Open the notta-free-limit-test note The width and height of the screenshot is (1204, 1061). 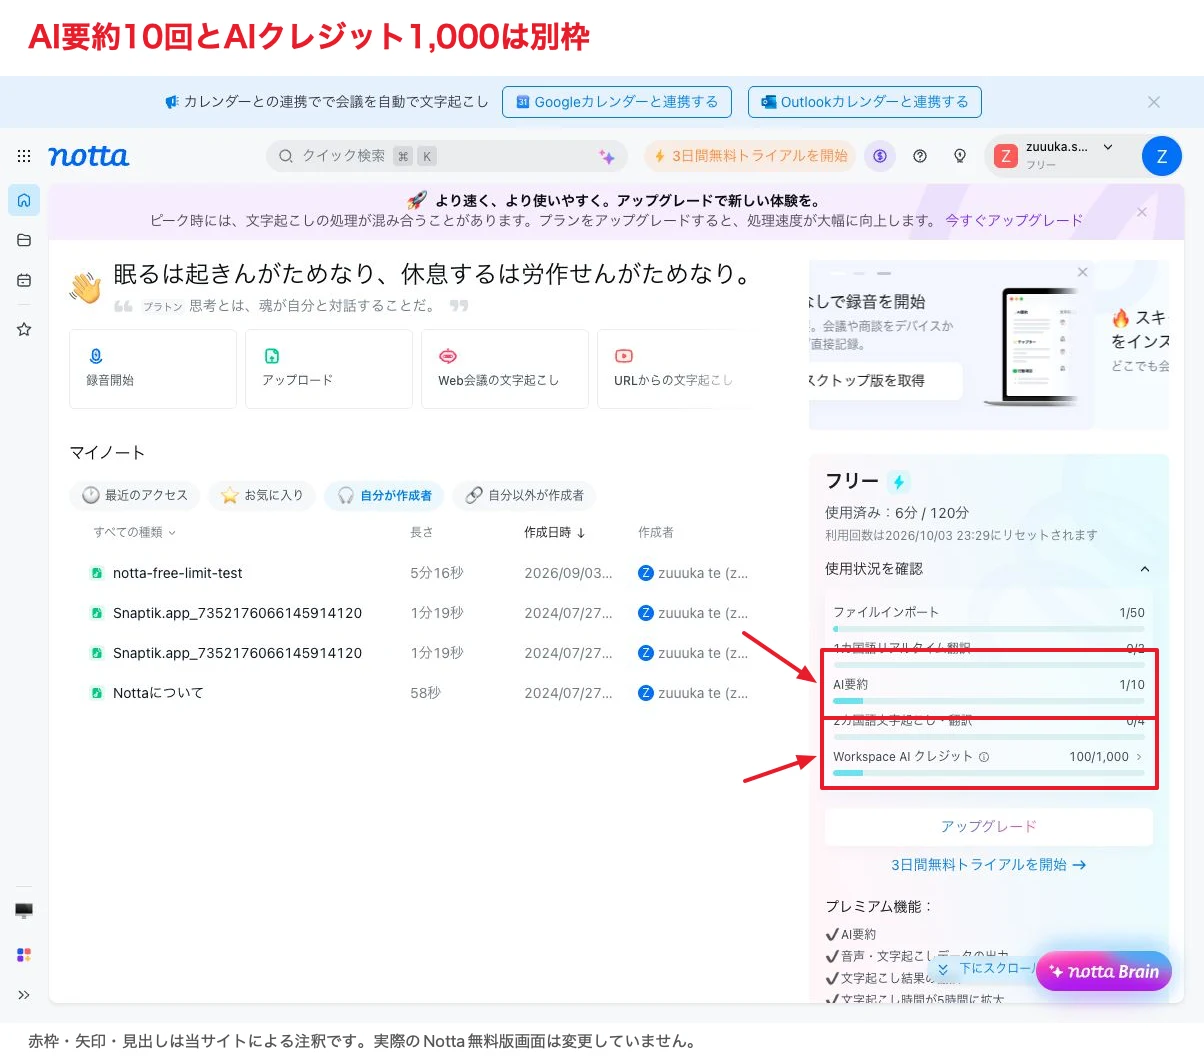(178, 573)
